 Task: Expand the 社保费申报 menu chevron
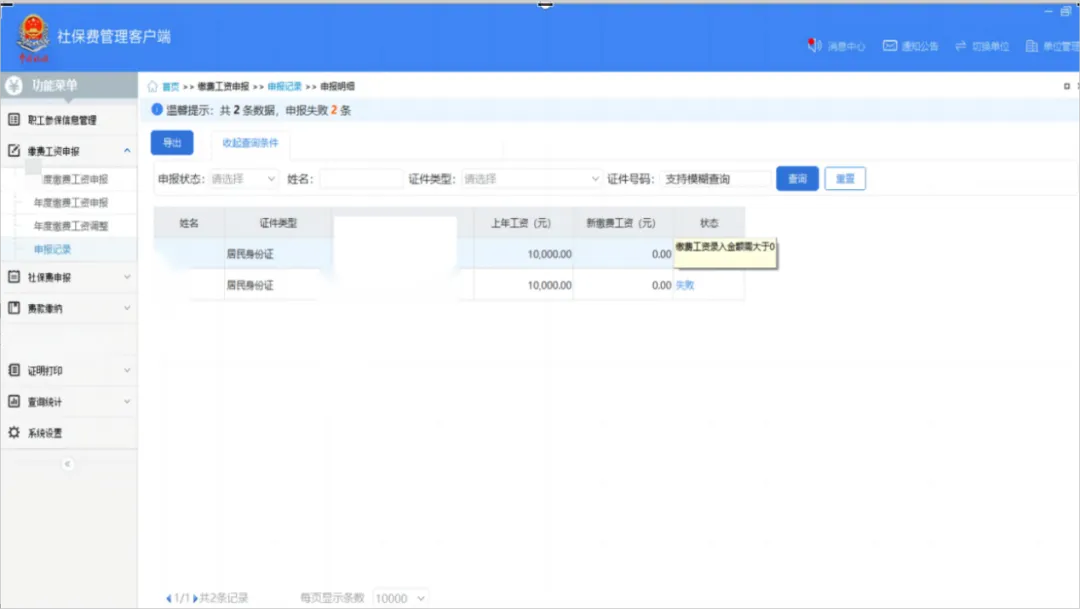(x=127, y=276)
